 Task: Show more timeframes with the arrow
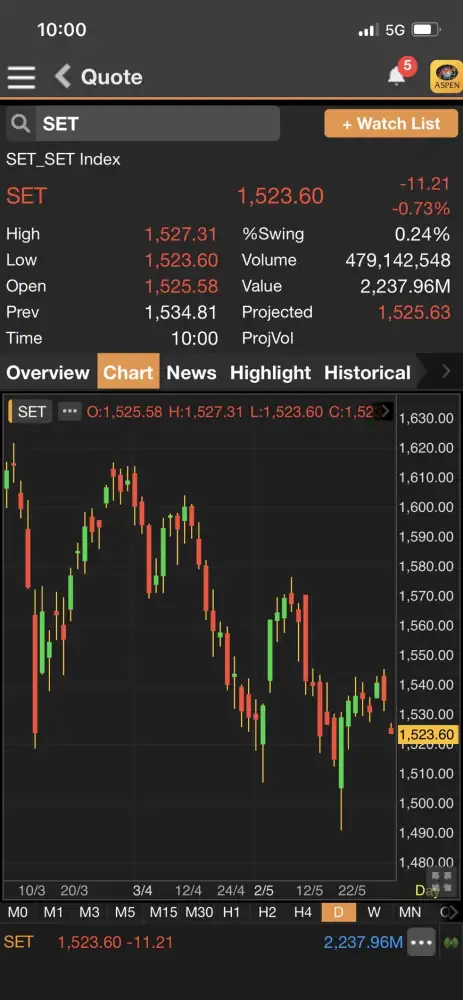454,913
